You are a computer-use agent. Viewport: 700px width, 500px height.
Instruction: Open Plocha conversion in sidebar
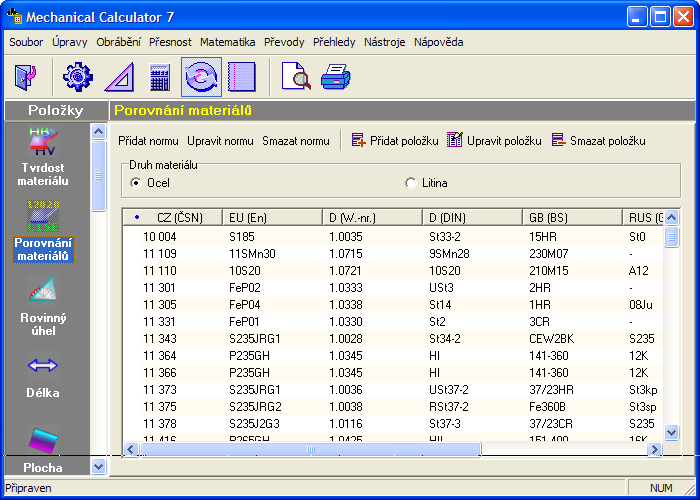coord(43,450)
